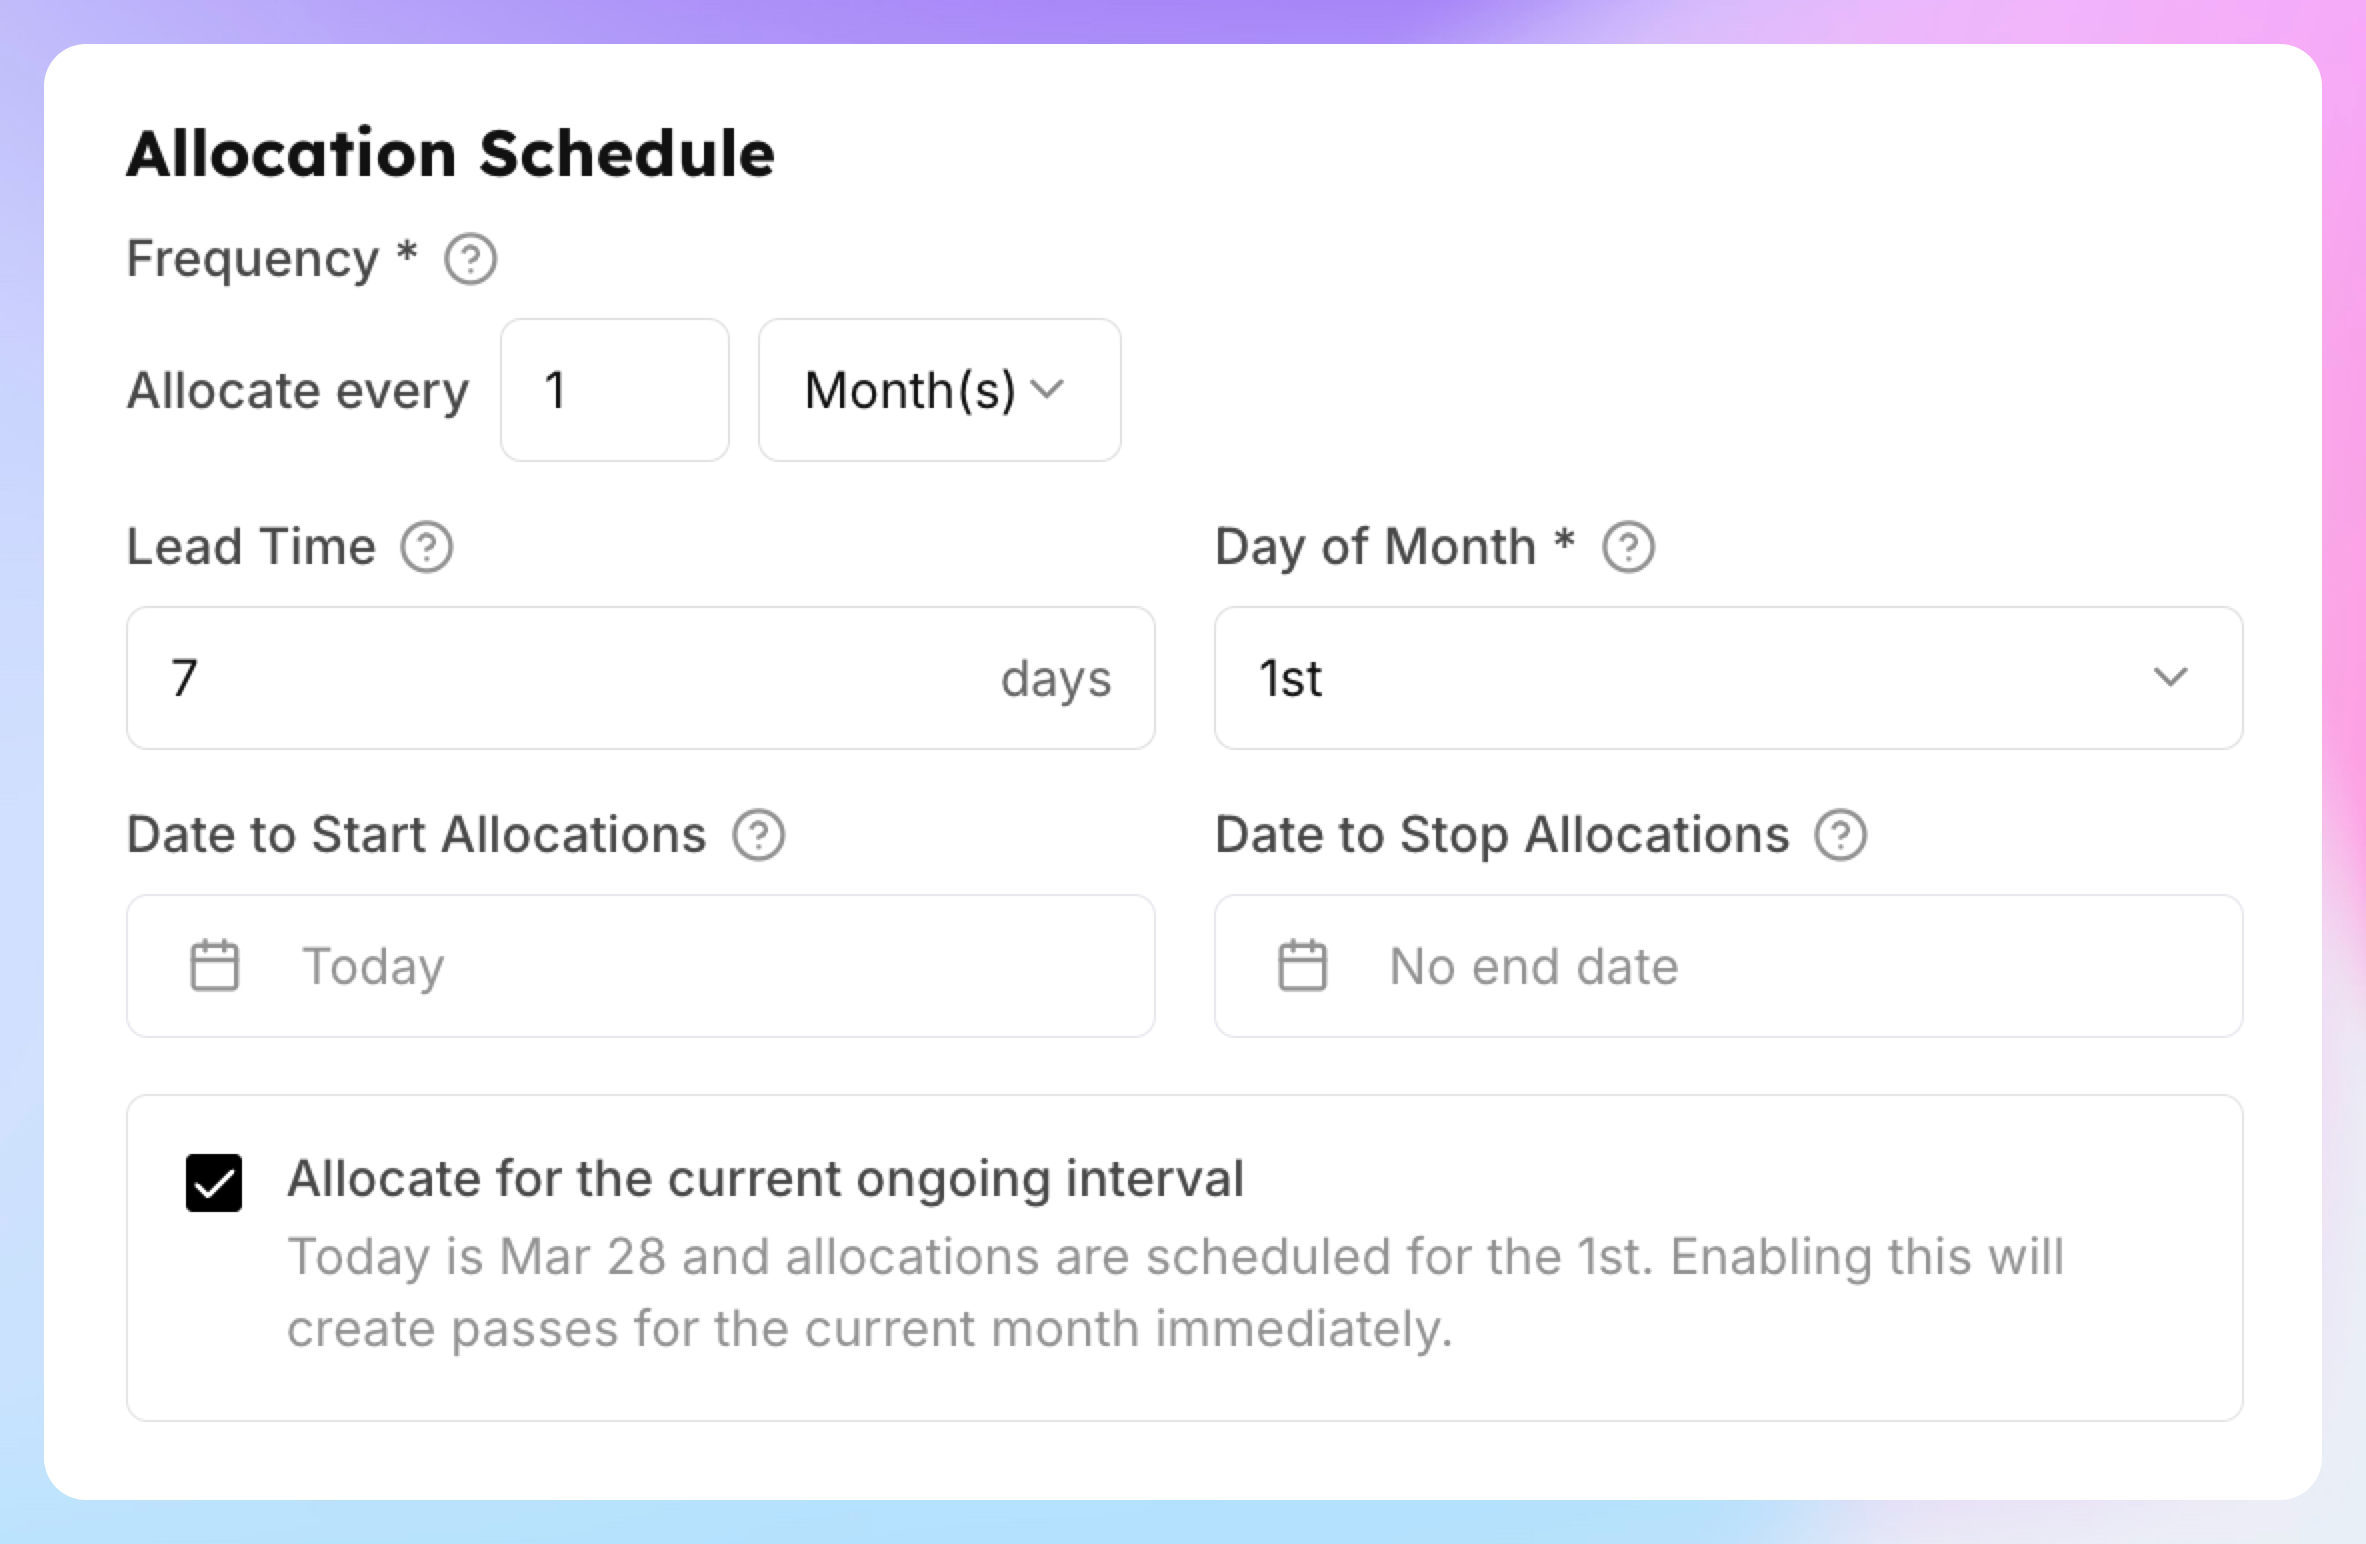Click the No end date placeholder text
The height and width of the screenshot is (1544, 2366).
click(x=1534, y=967)
